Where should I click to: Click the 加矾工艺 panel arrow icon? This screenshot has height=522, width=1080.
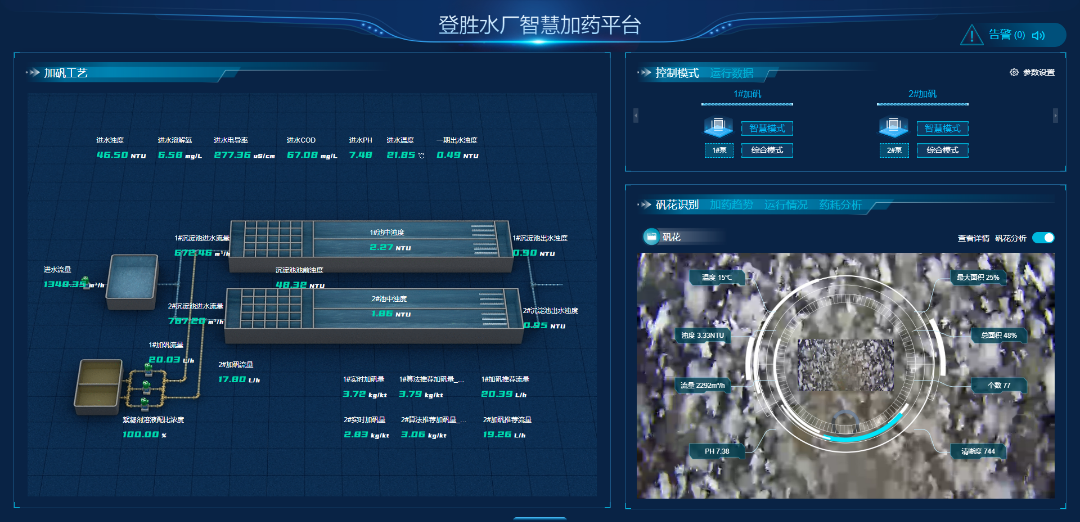point(34,72)
